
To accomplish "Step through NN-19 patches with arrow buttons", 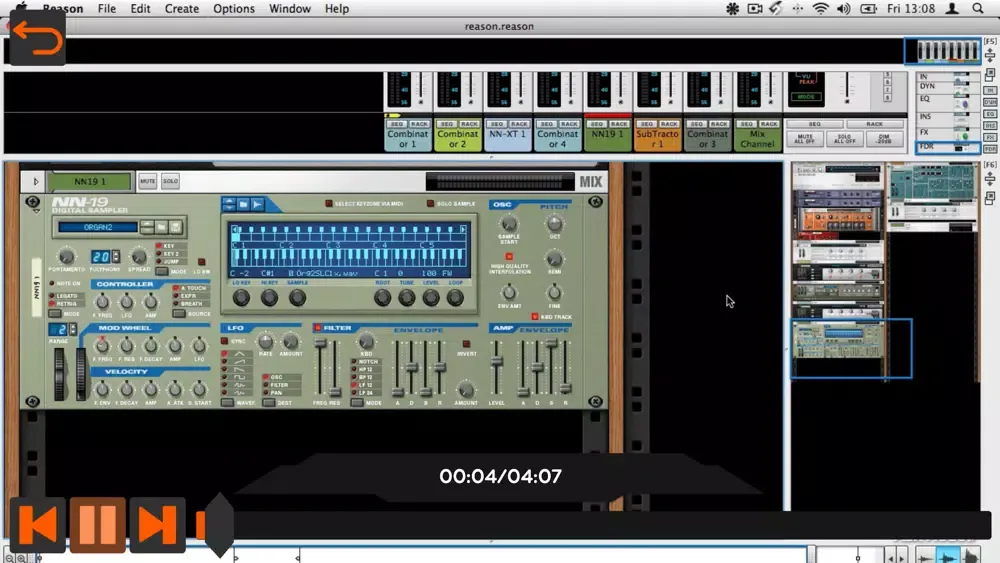I will (147, 226).
